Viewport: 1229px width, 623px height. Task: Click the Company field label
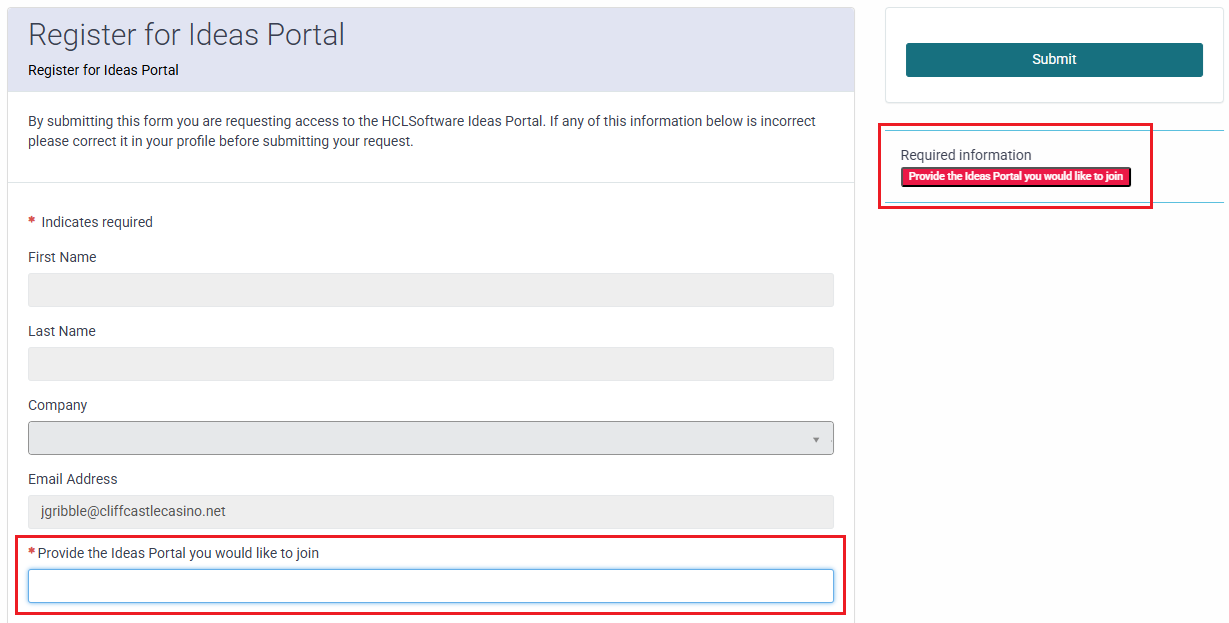(x=57, y=405)
